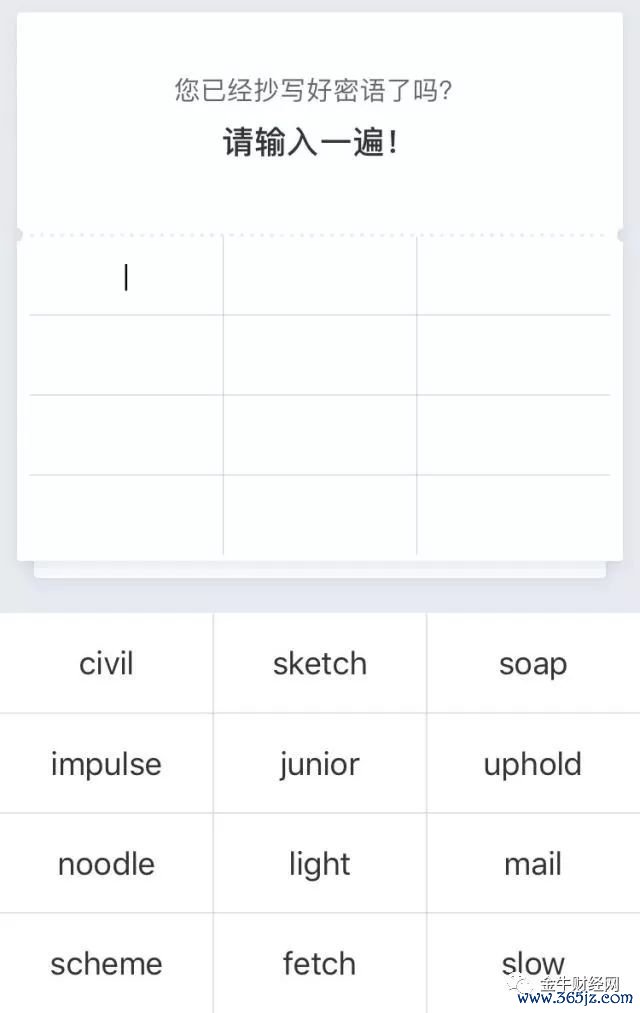Click the bottom-right cell of the grid

pyautogui.click(x=513, y=510)
